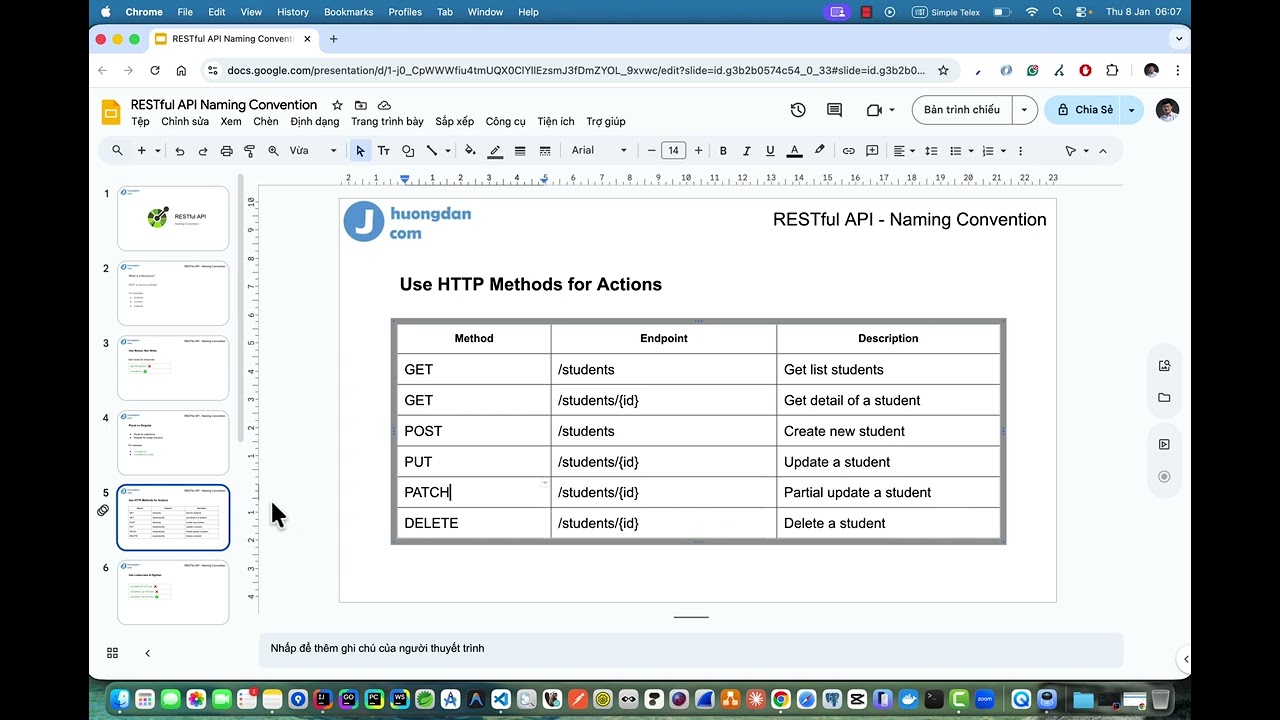This screenshot has width=1280, height=720.
Task: Open the Trang trình bày menu
Action: coord(387,122)
